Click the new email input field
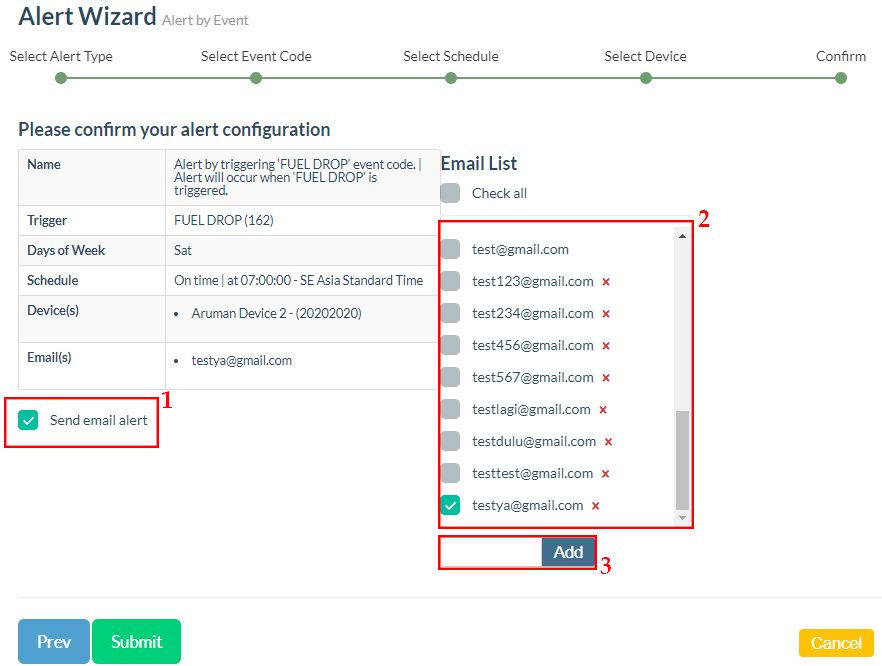 (x=491, y=552)
